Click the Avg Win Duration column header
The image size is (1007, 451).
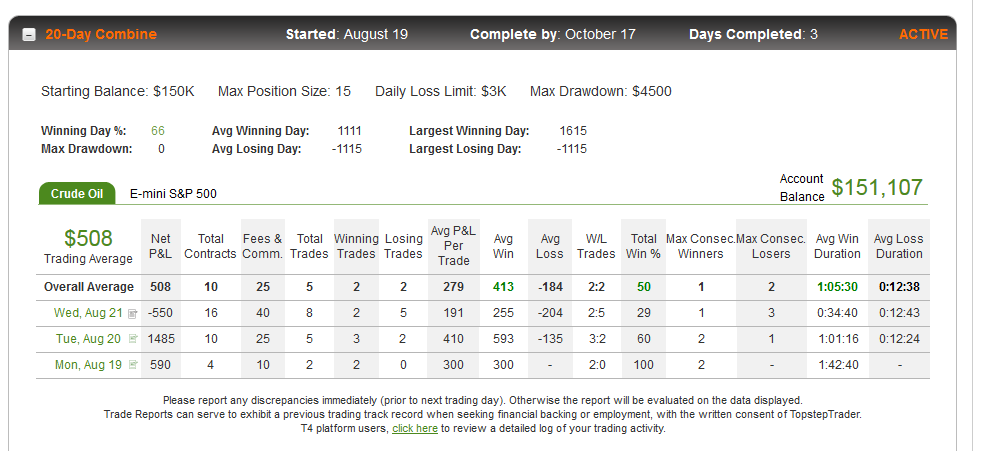point(837,246)
